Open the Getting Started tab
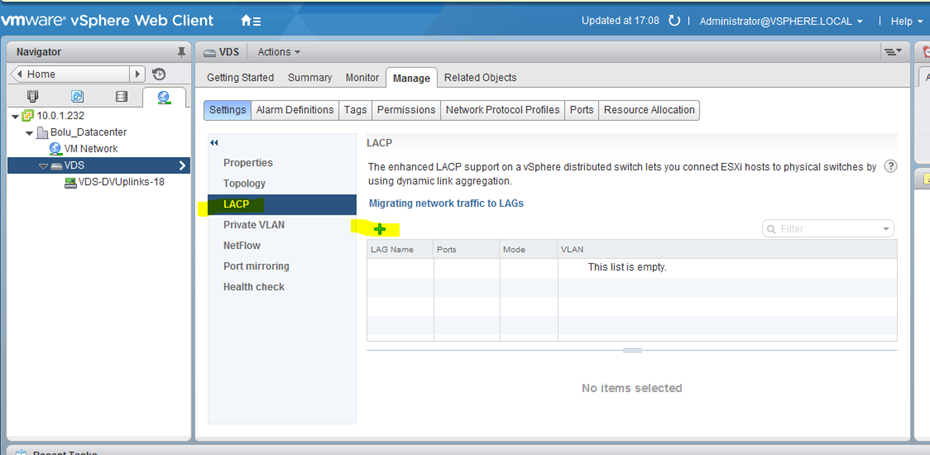 tap(240, 78)
